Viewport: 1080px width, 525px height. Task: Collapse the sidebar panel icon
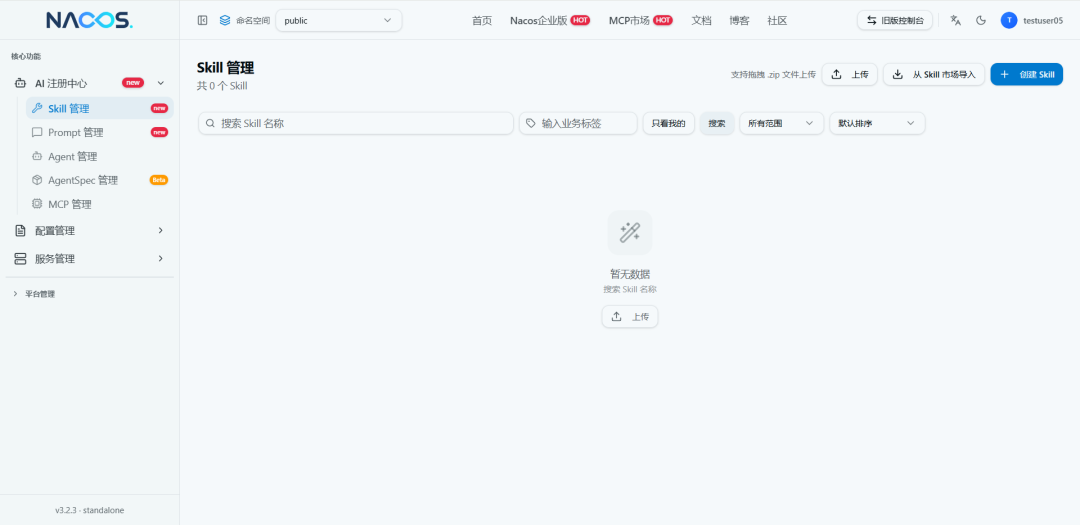[x=202, y=21]
